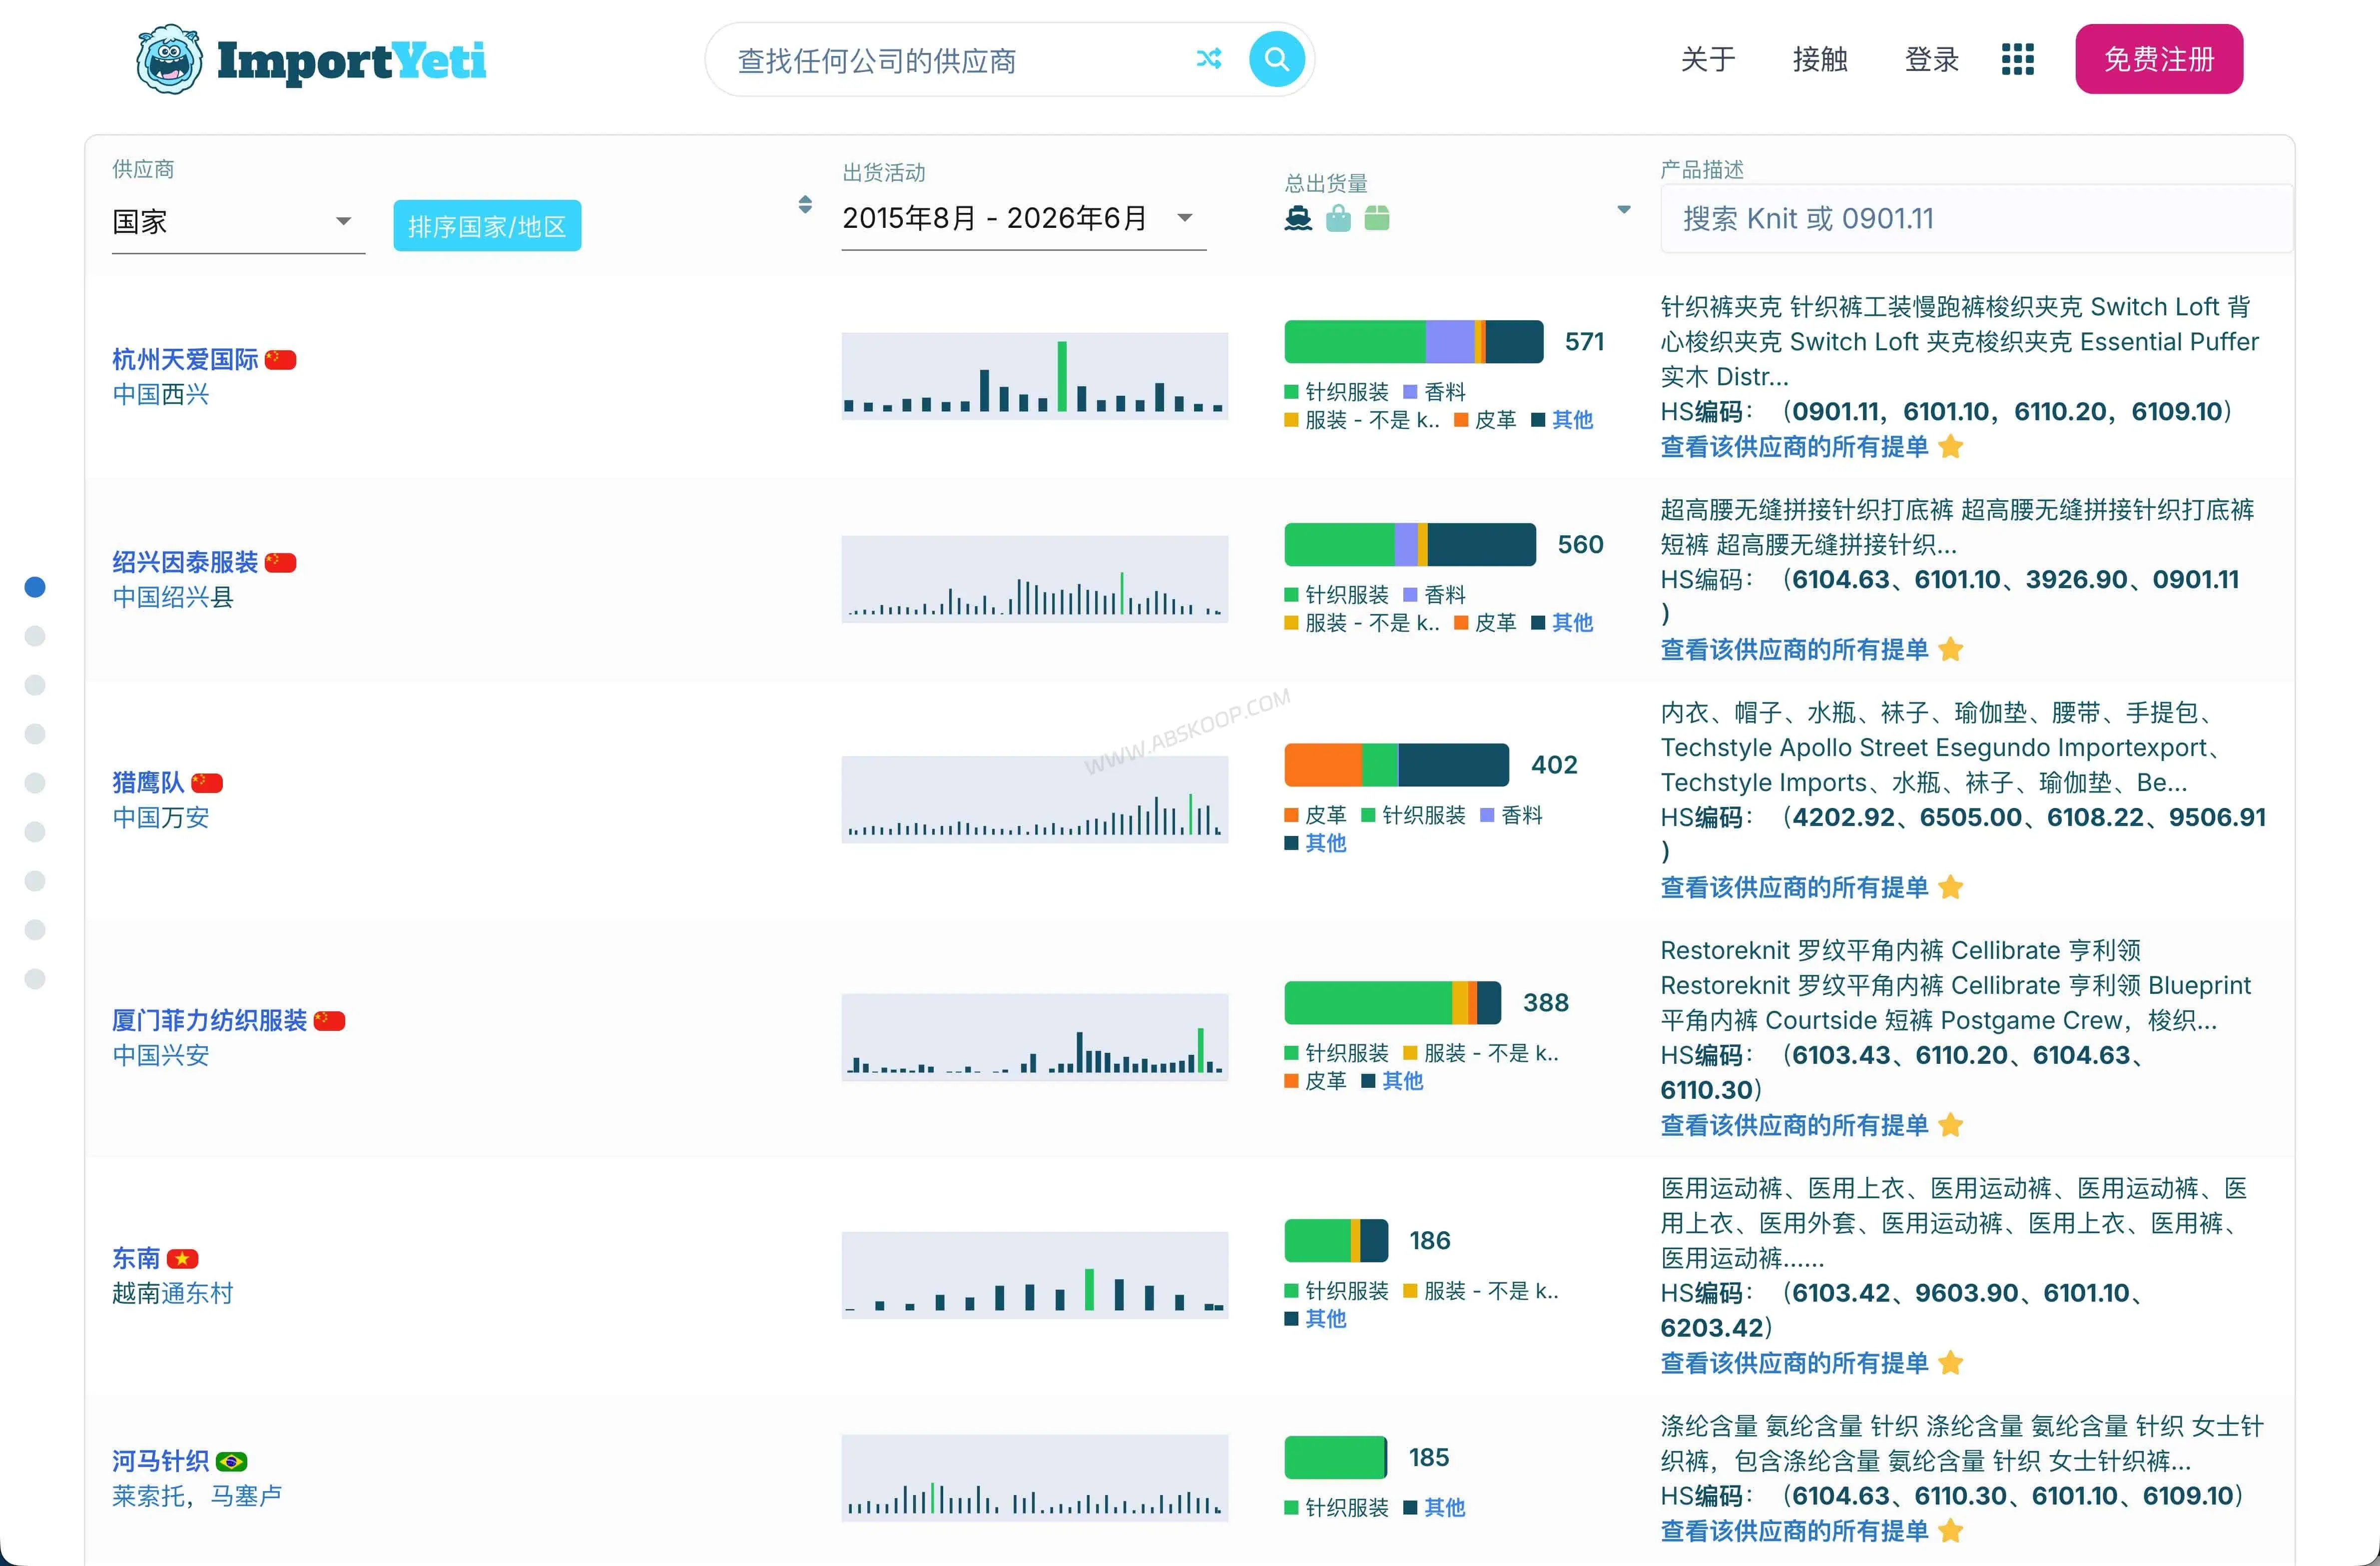The height and width of the screenshot is (1566, 2380).
Task: Expand the 总出货量 dropdown arrow
Action: (x=1624, y=210)
